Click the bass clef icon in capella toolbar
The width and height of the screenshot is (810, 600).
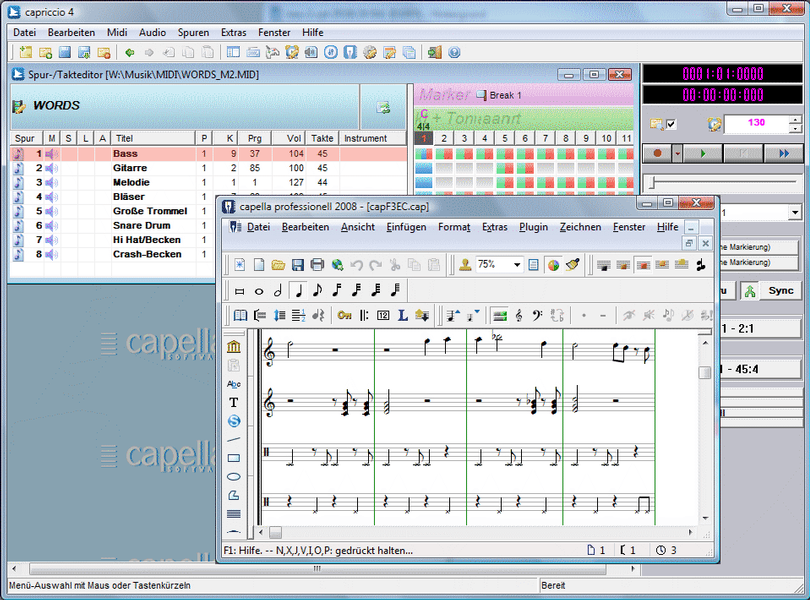point(537,315)
